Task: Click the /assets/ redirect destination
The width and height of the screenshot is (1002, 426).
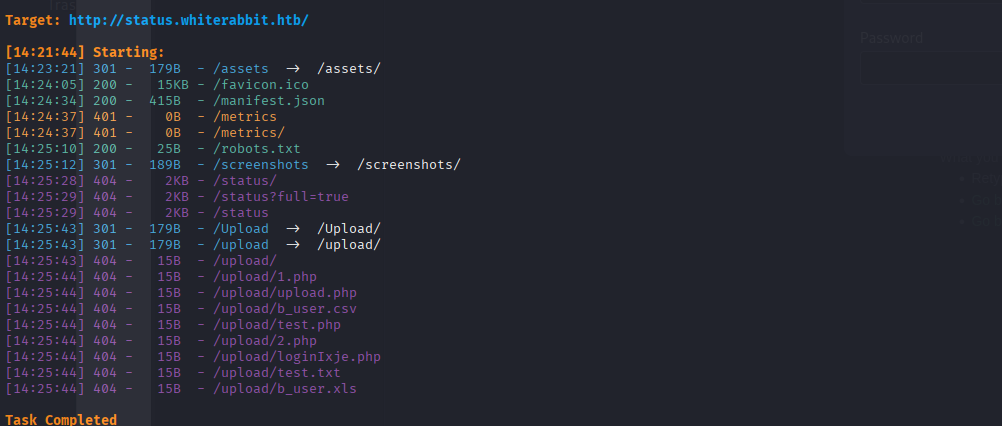Action: point(348,68)
